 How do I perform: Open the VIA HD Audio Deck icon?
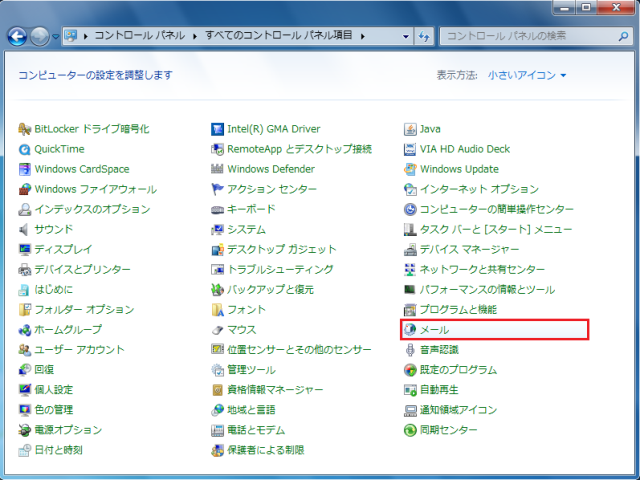point(410,149)
